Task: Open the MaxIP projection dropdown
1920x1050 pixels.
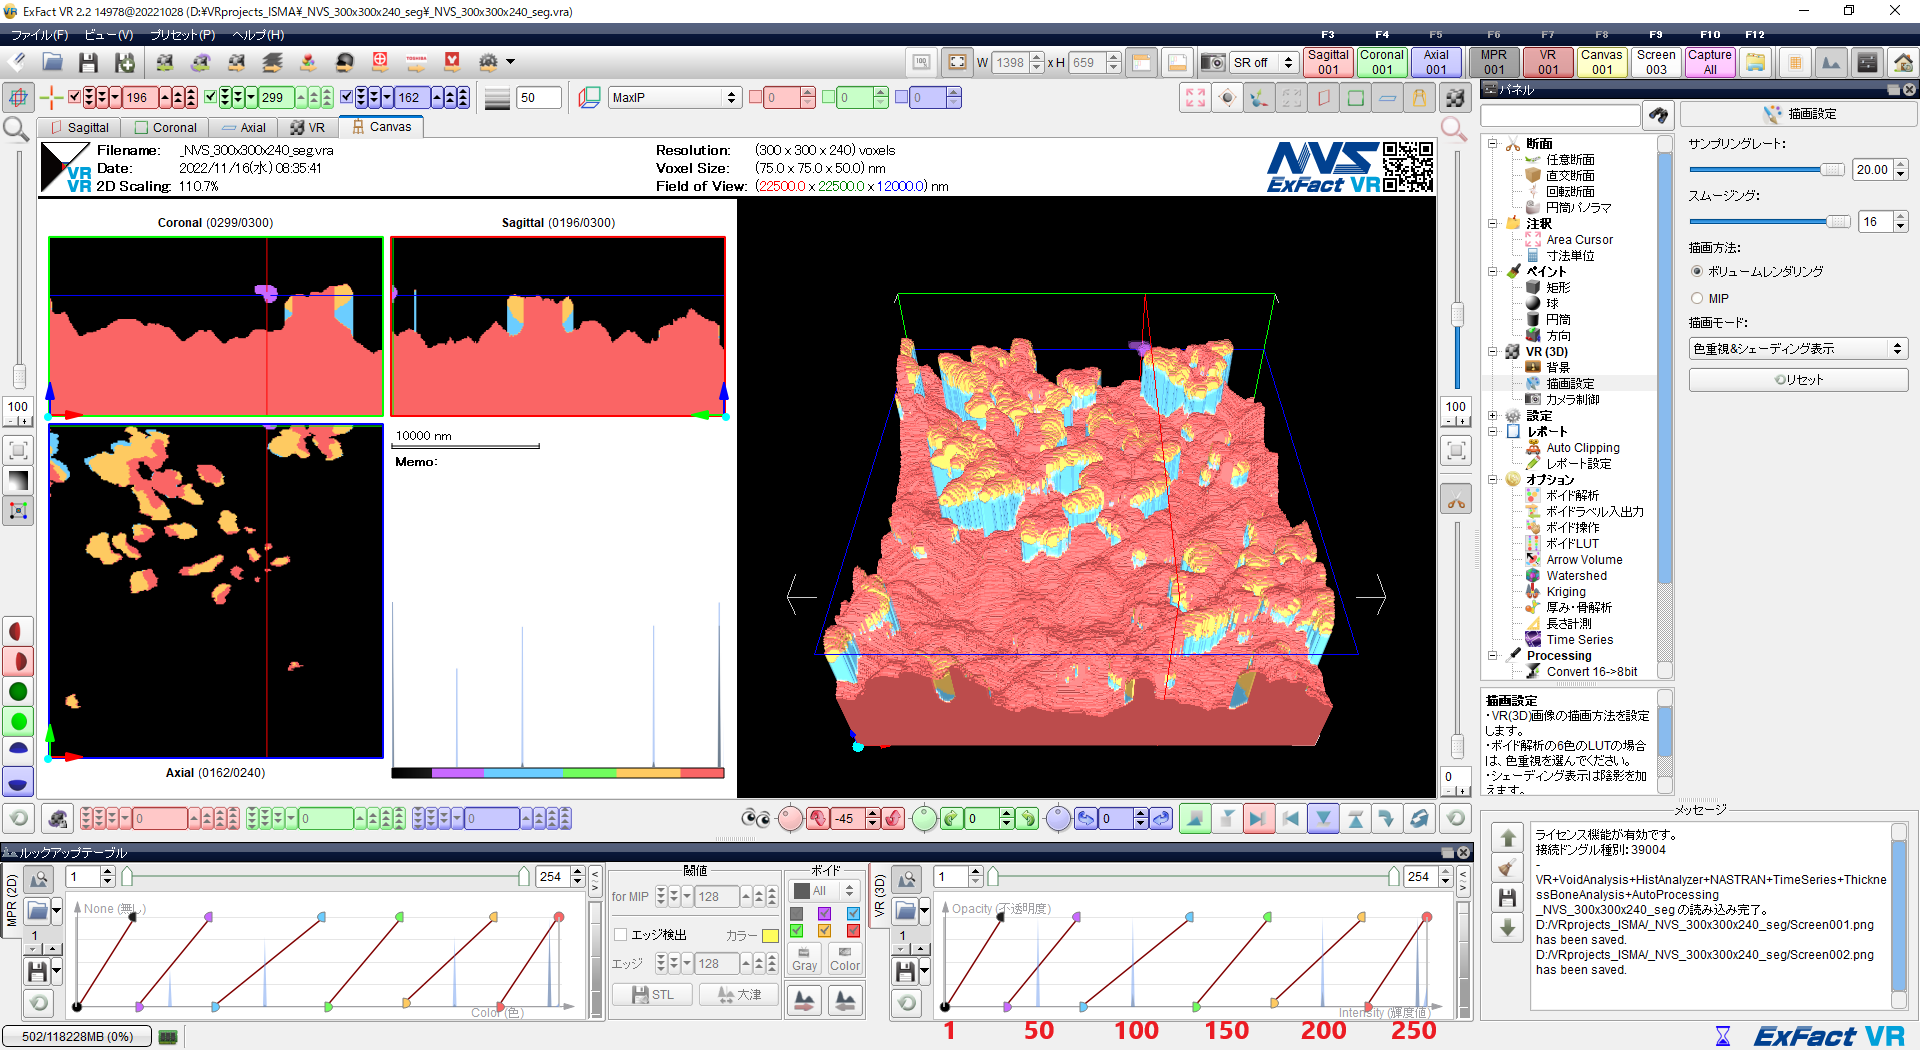Action: point(674,97)
